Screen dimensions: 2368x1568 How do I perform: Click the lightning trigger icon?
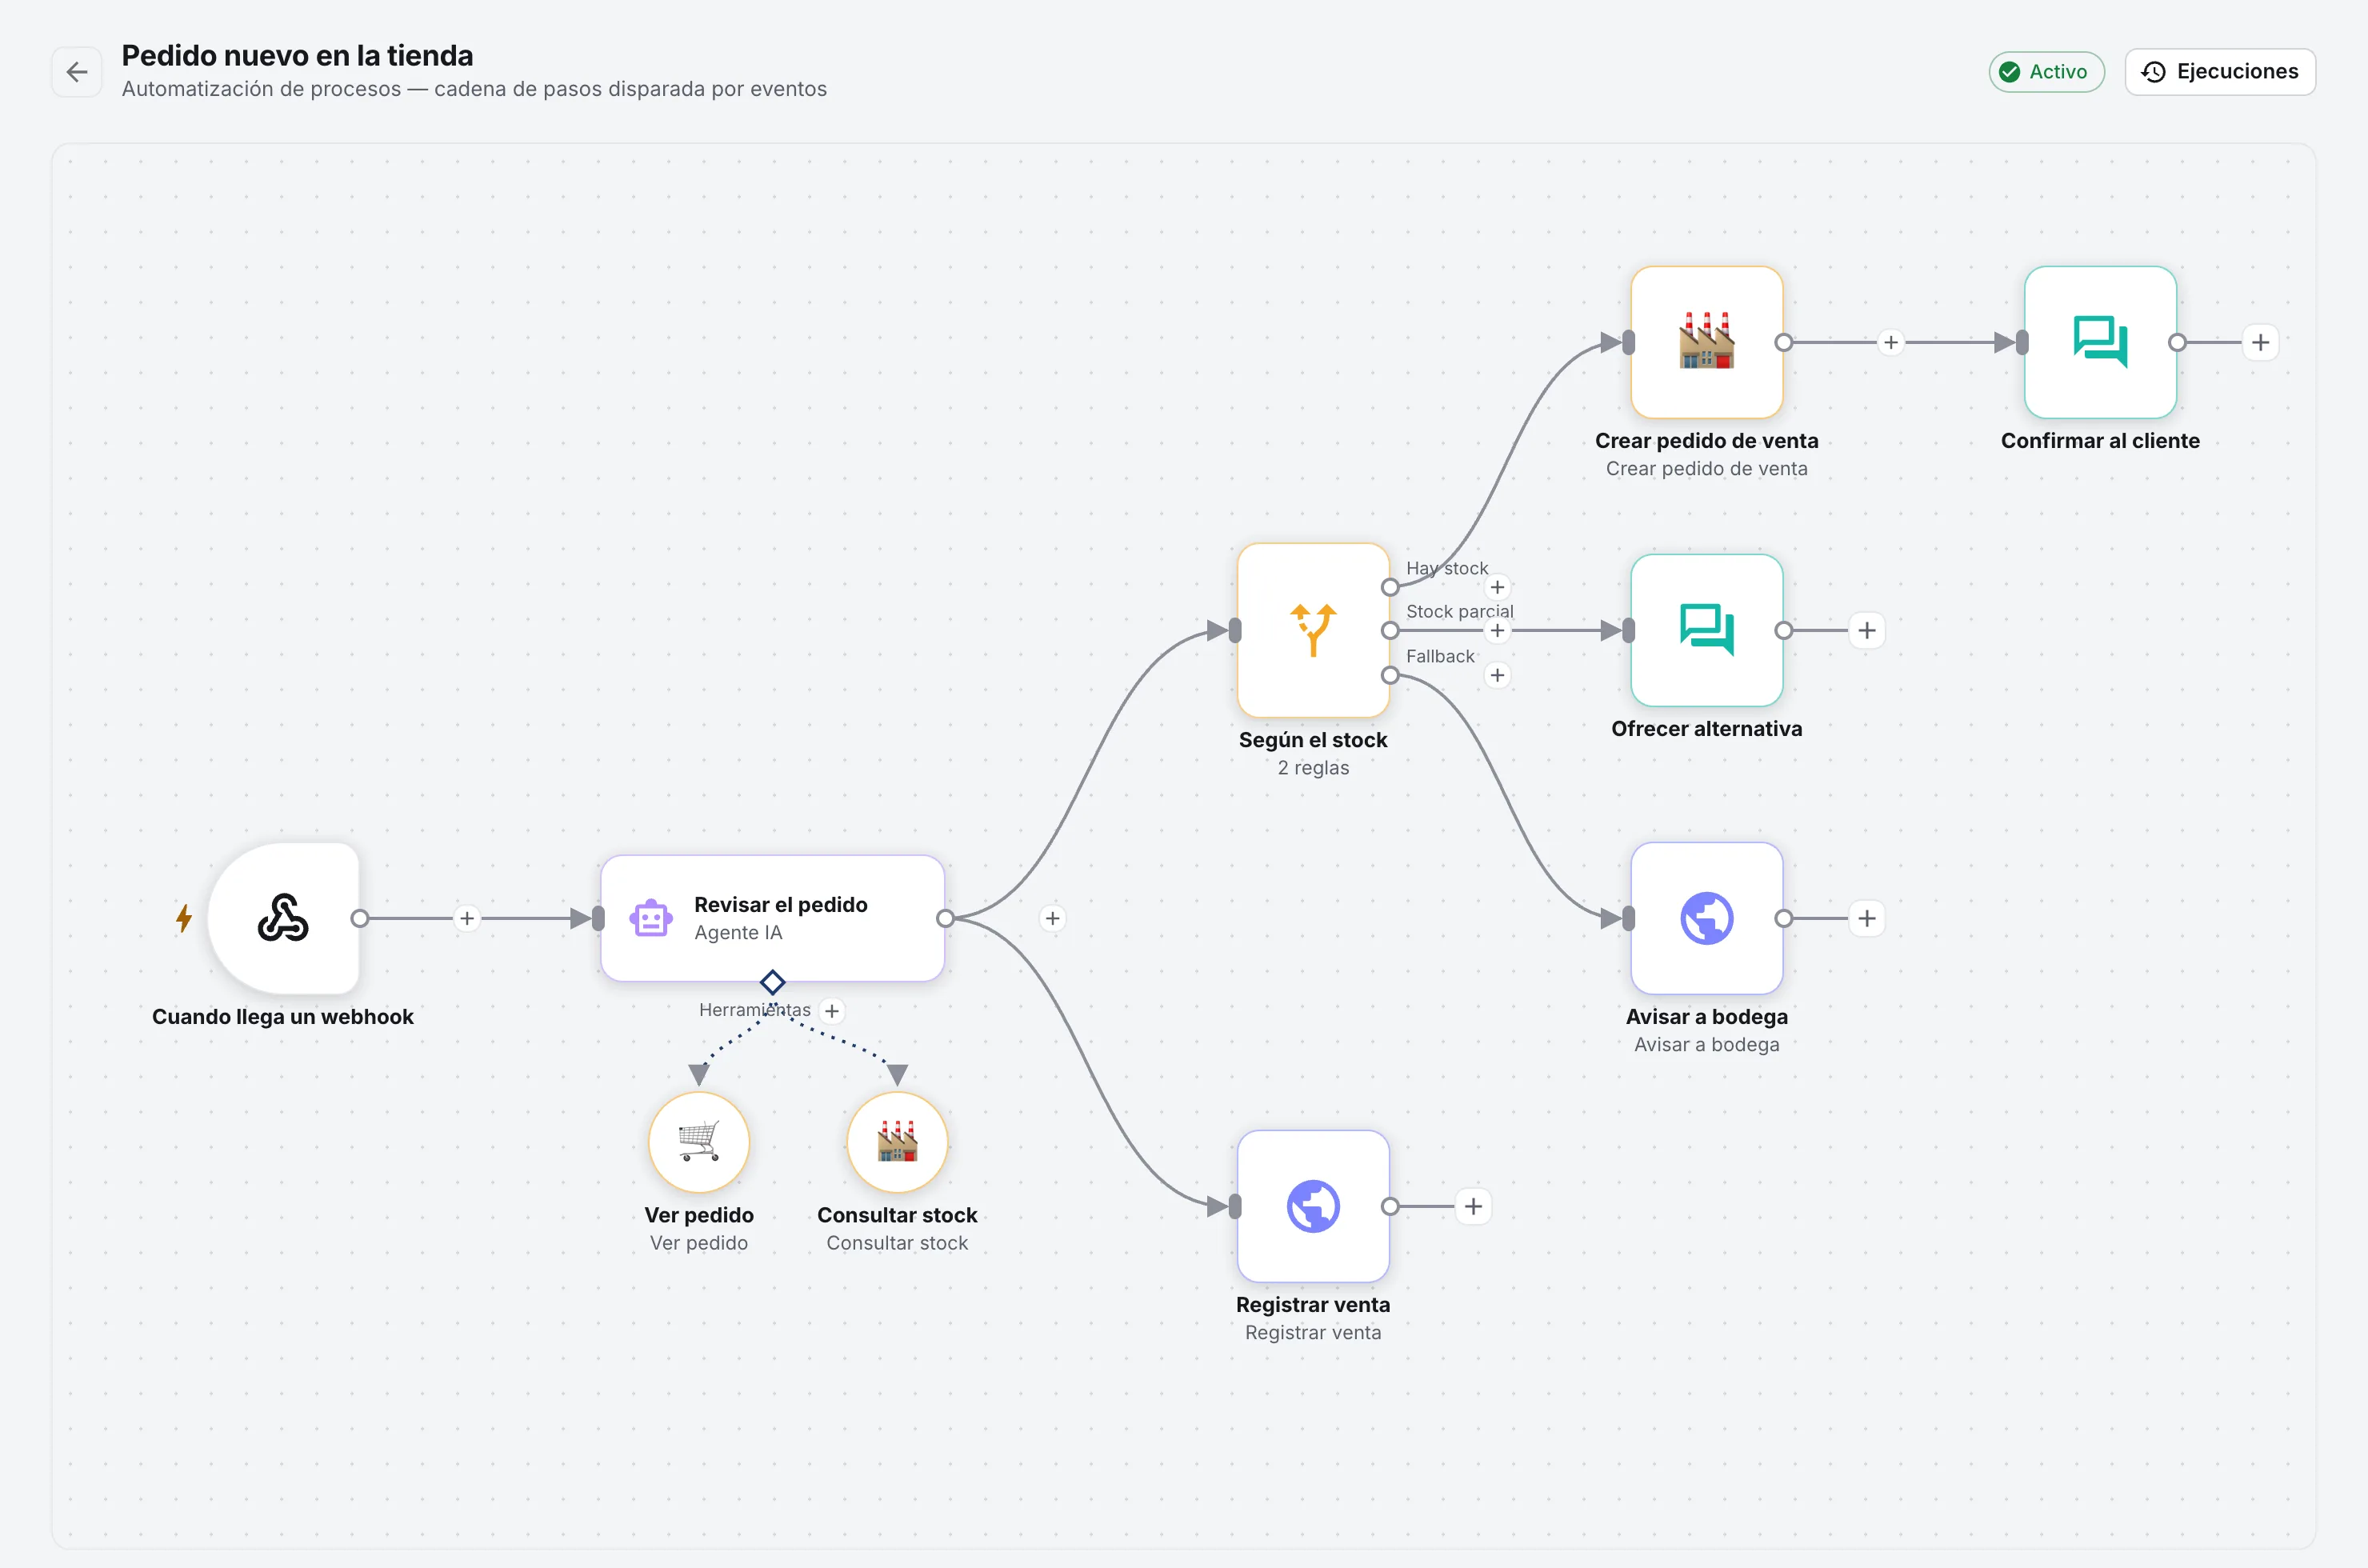point(184,918)
